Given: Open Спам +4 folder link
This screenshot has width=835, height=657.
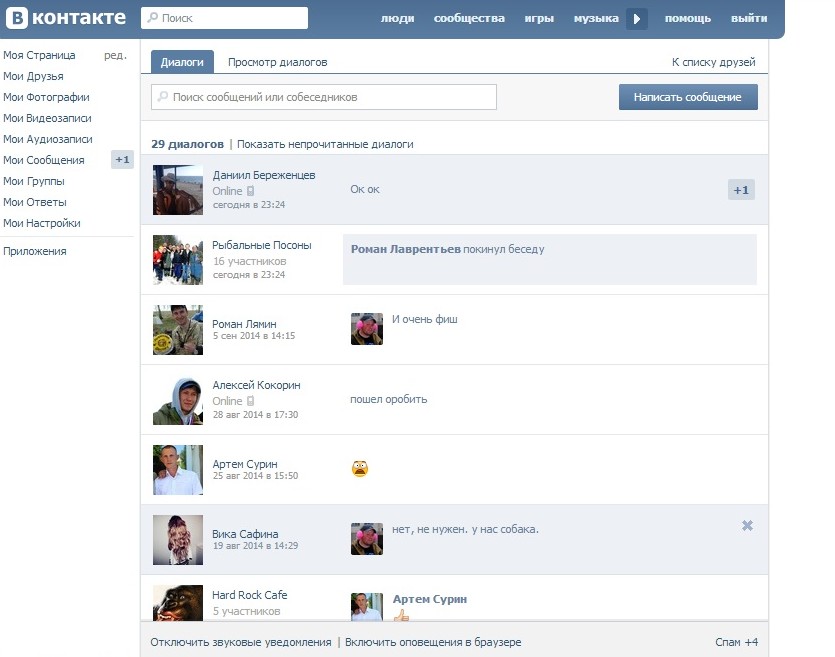Looking at the screenshot, I should [736, 642].
